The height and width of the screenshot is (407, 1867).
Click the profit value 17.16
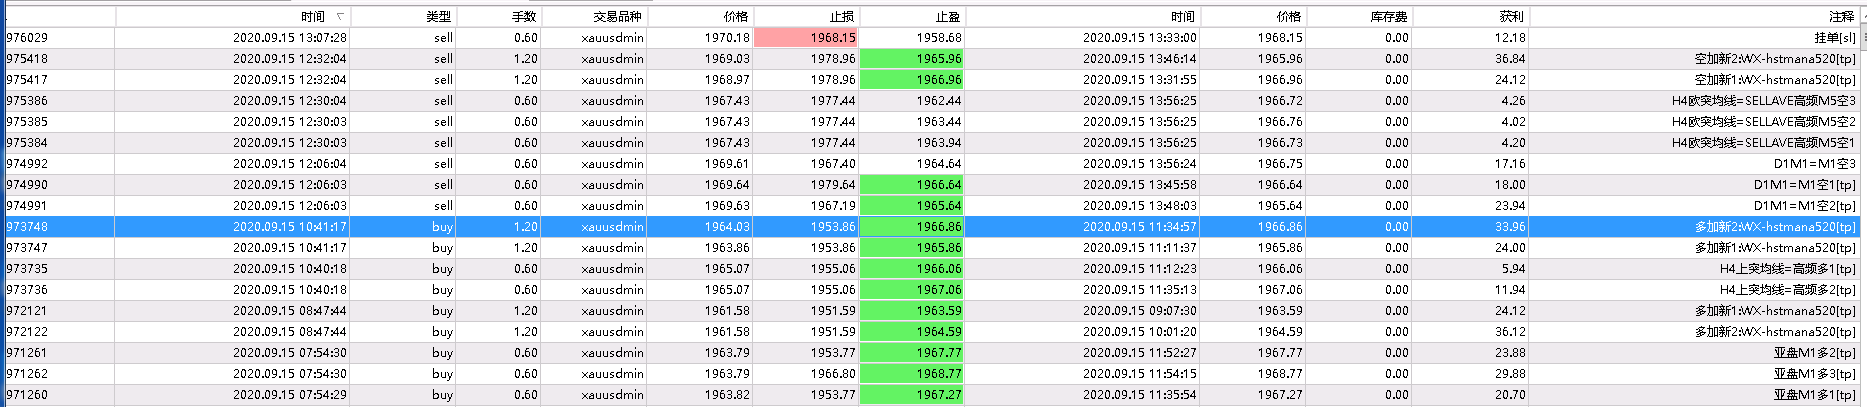tap(1510, 163)
